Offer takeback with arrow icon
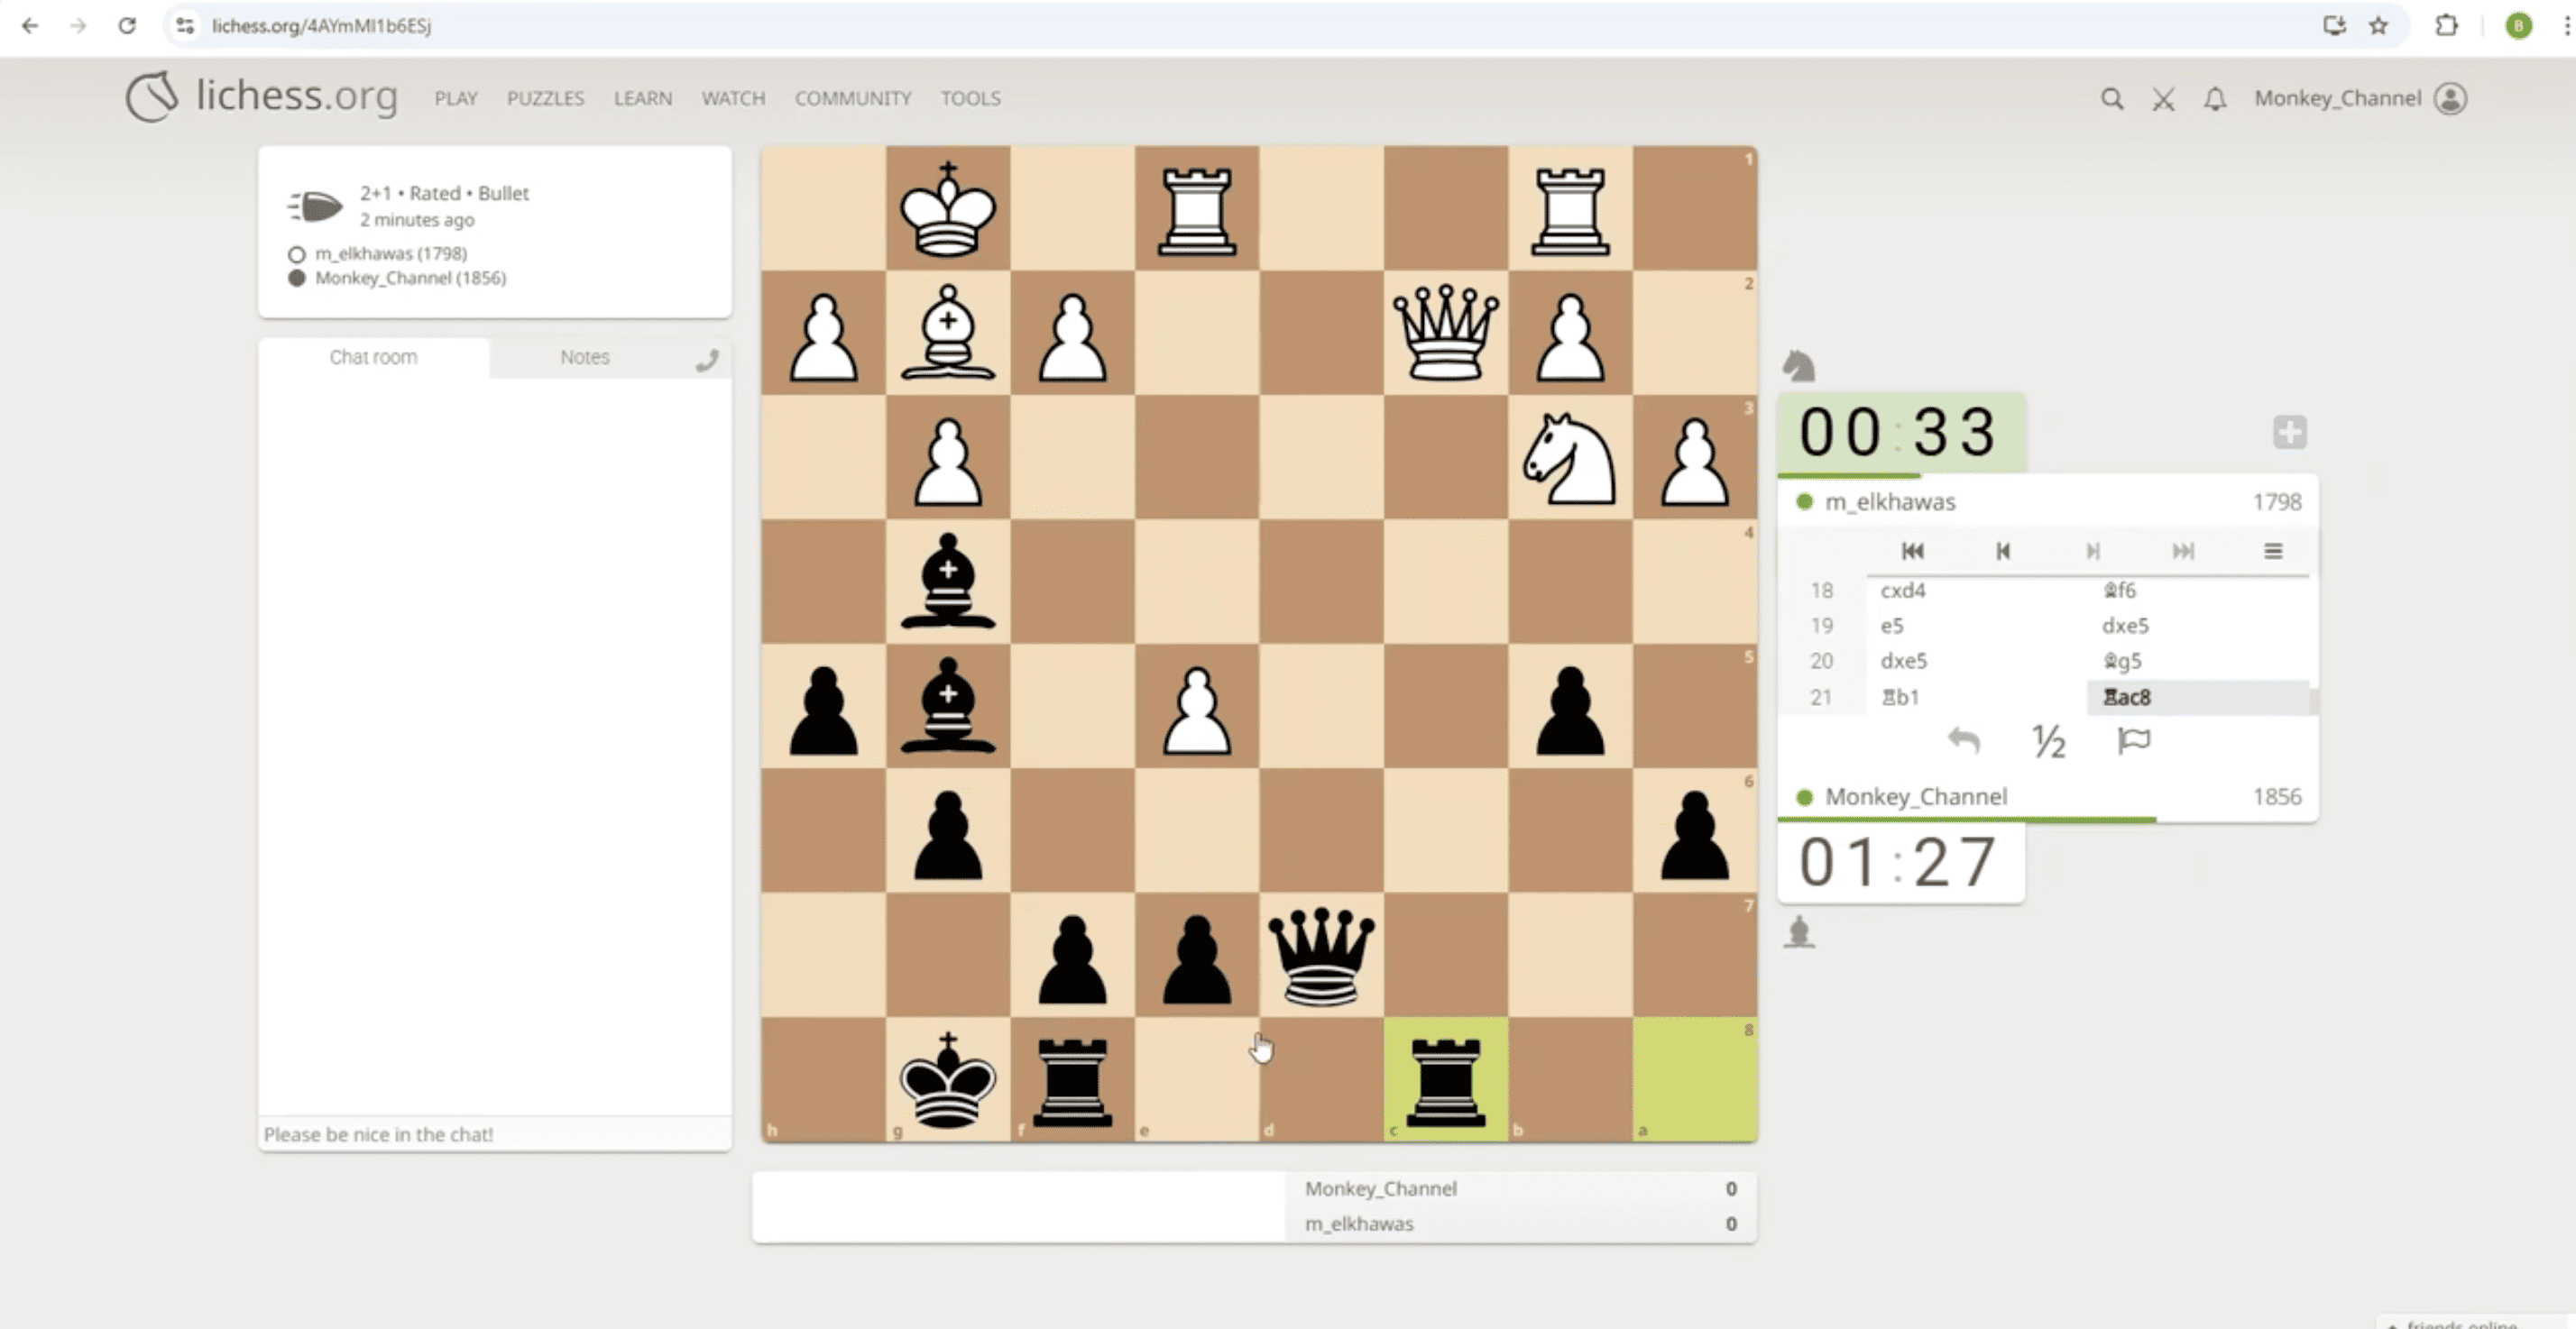The height and width of the screenshot is (1329, 2576). (x=1963, y=741)
